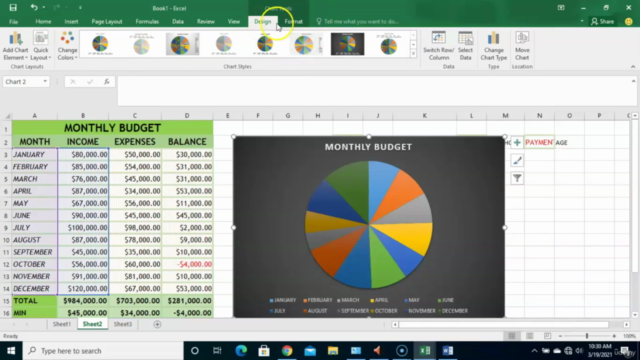Open Microsoft Edge from taskbar
The height and width of the screenshot is (360, 640).
click(x=241, y=351)
